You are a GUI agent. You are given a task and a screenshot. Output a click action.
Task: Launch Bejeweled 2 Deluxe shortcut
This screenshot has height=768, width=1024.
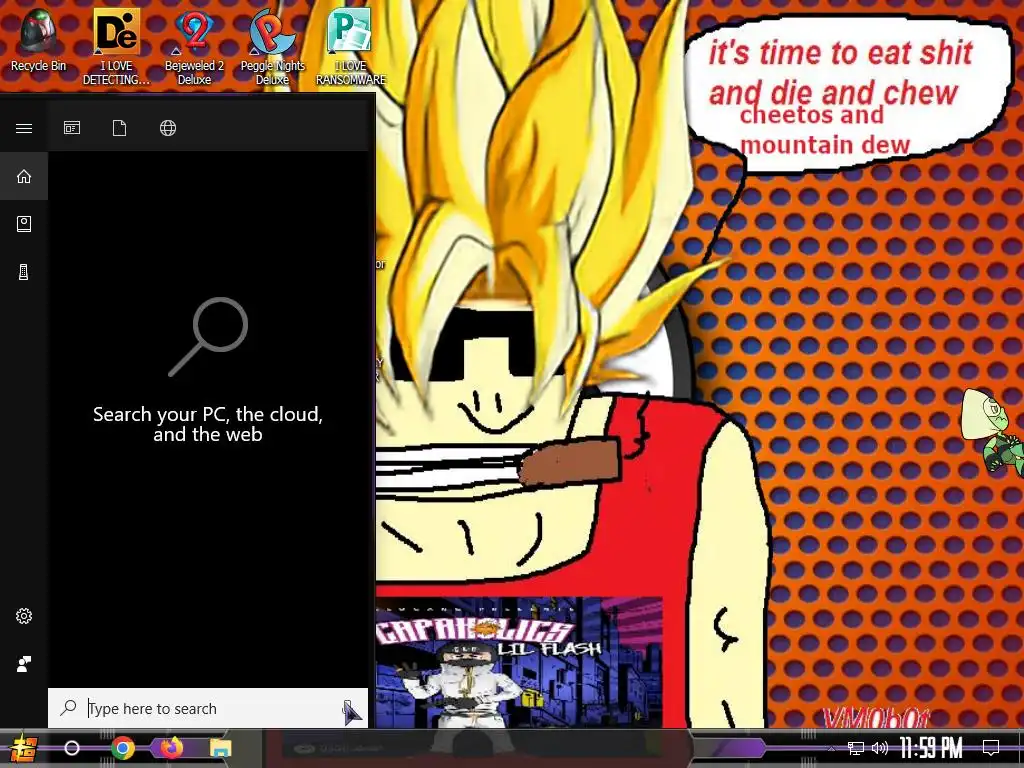194,46
